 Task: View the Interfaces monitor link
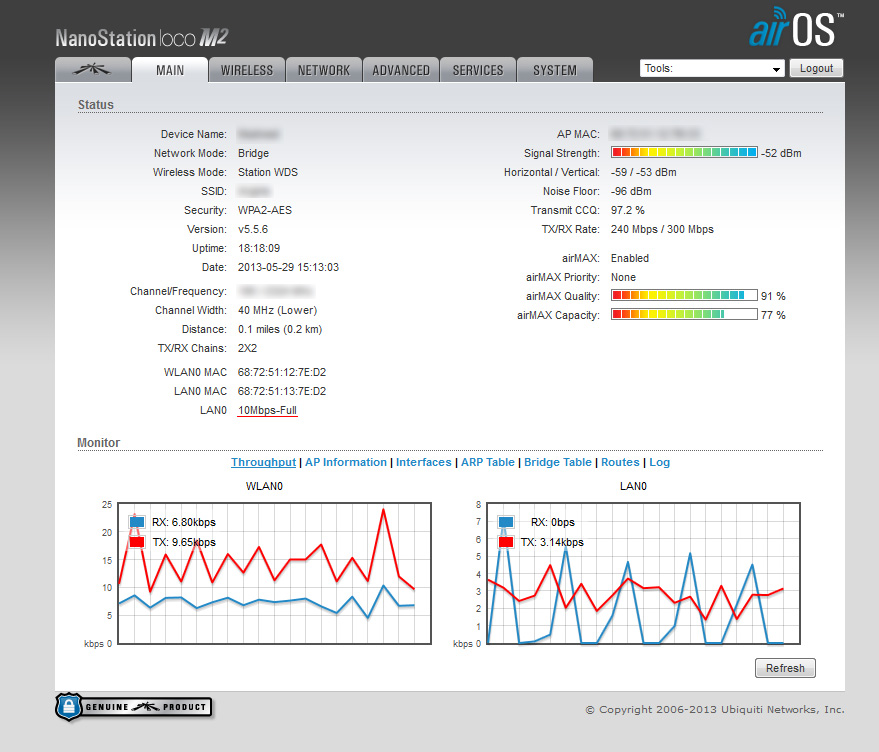(x=424, y=462)
